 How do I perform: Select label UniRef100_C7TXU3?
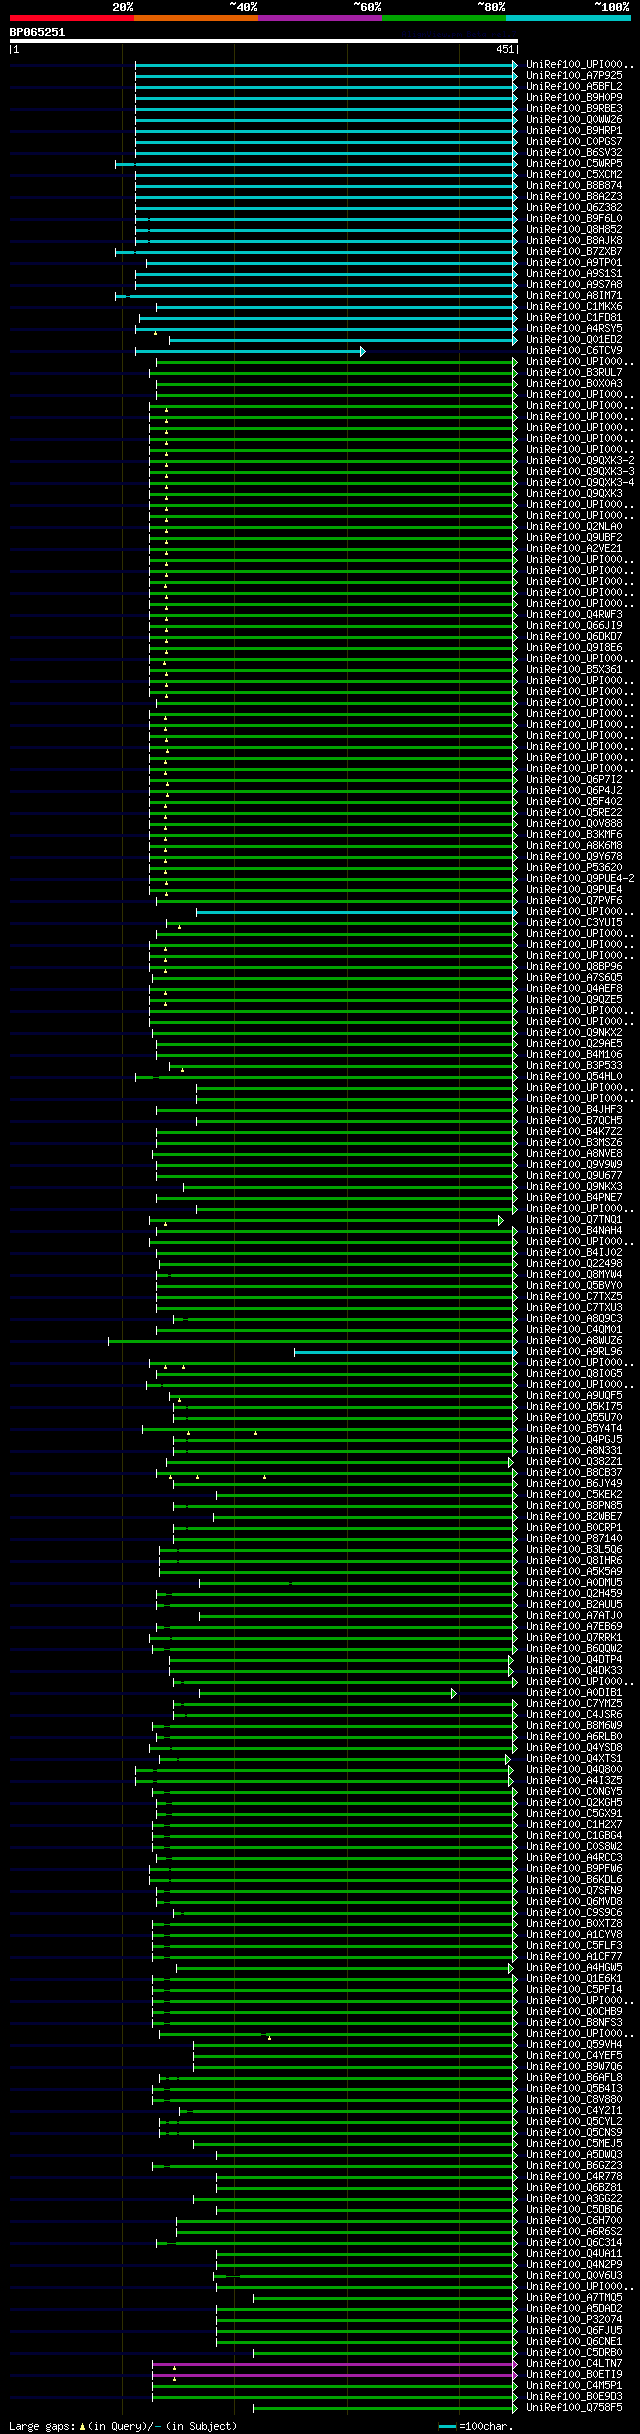click(x=574, y=1309)
